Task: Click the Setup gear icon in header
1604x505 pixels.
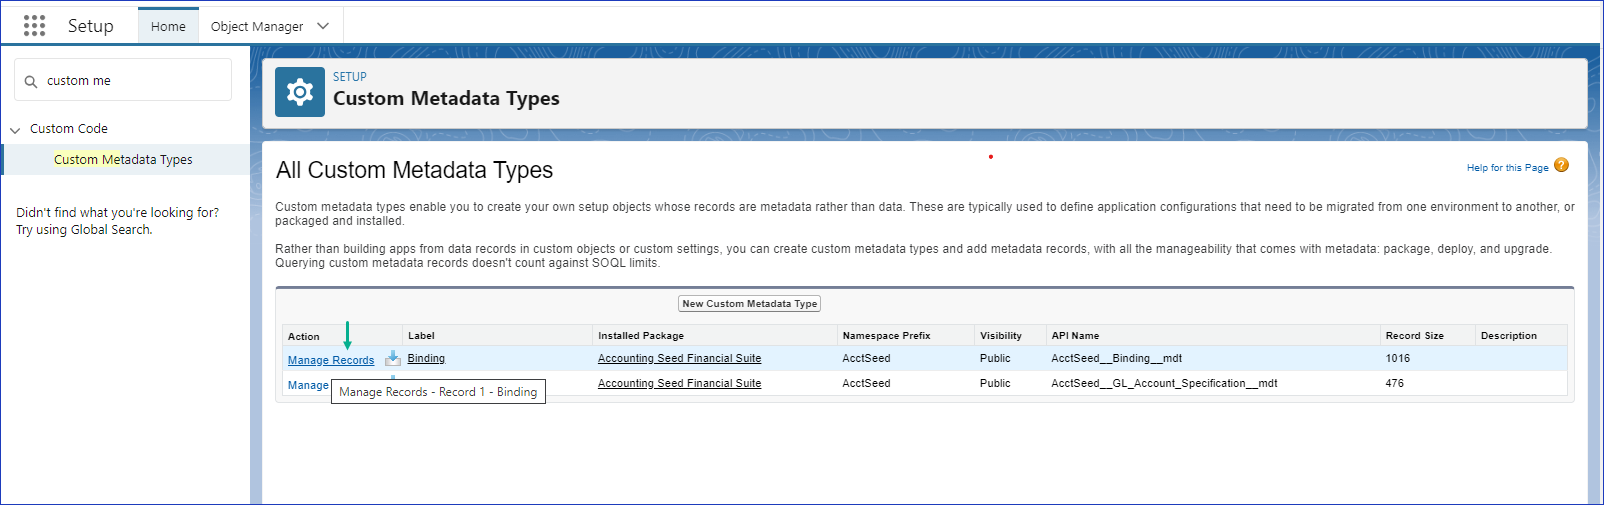Action: tap(300, 92)
